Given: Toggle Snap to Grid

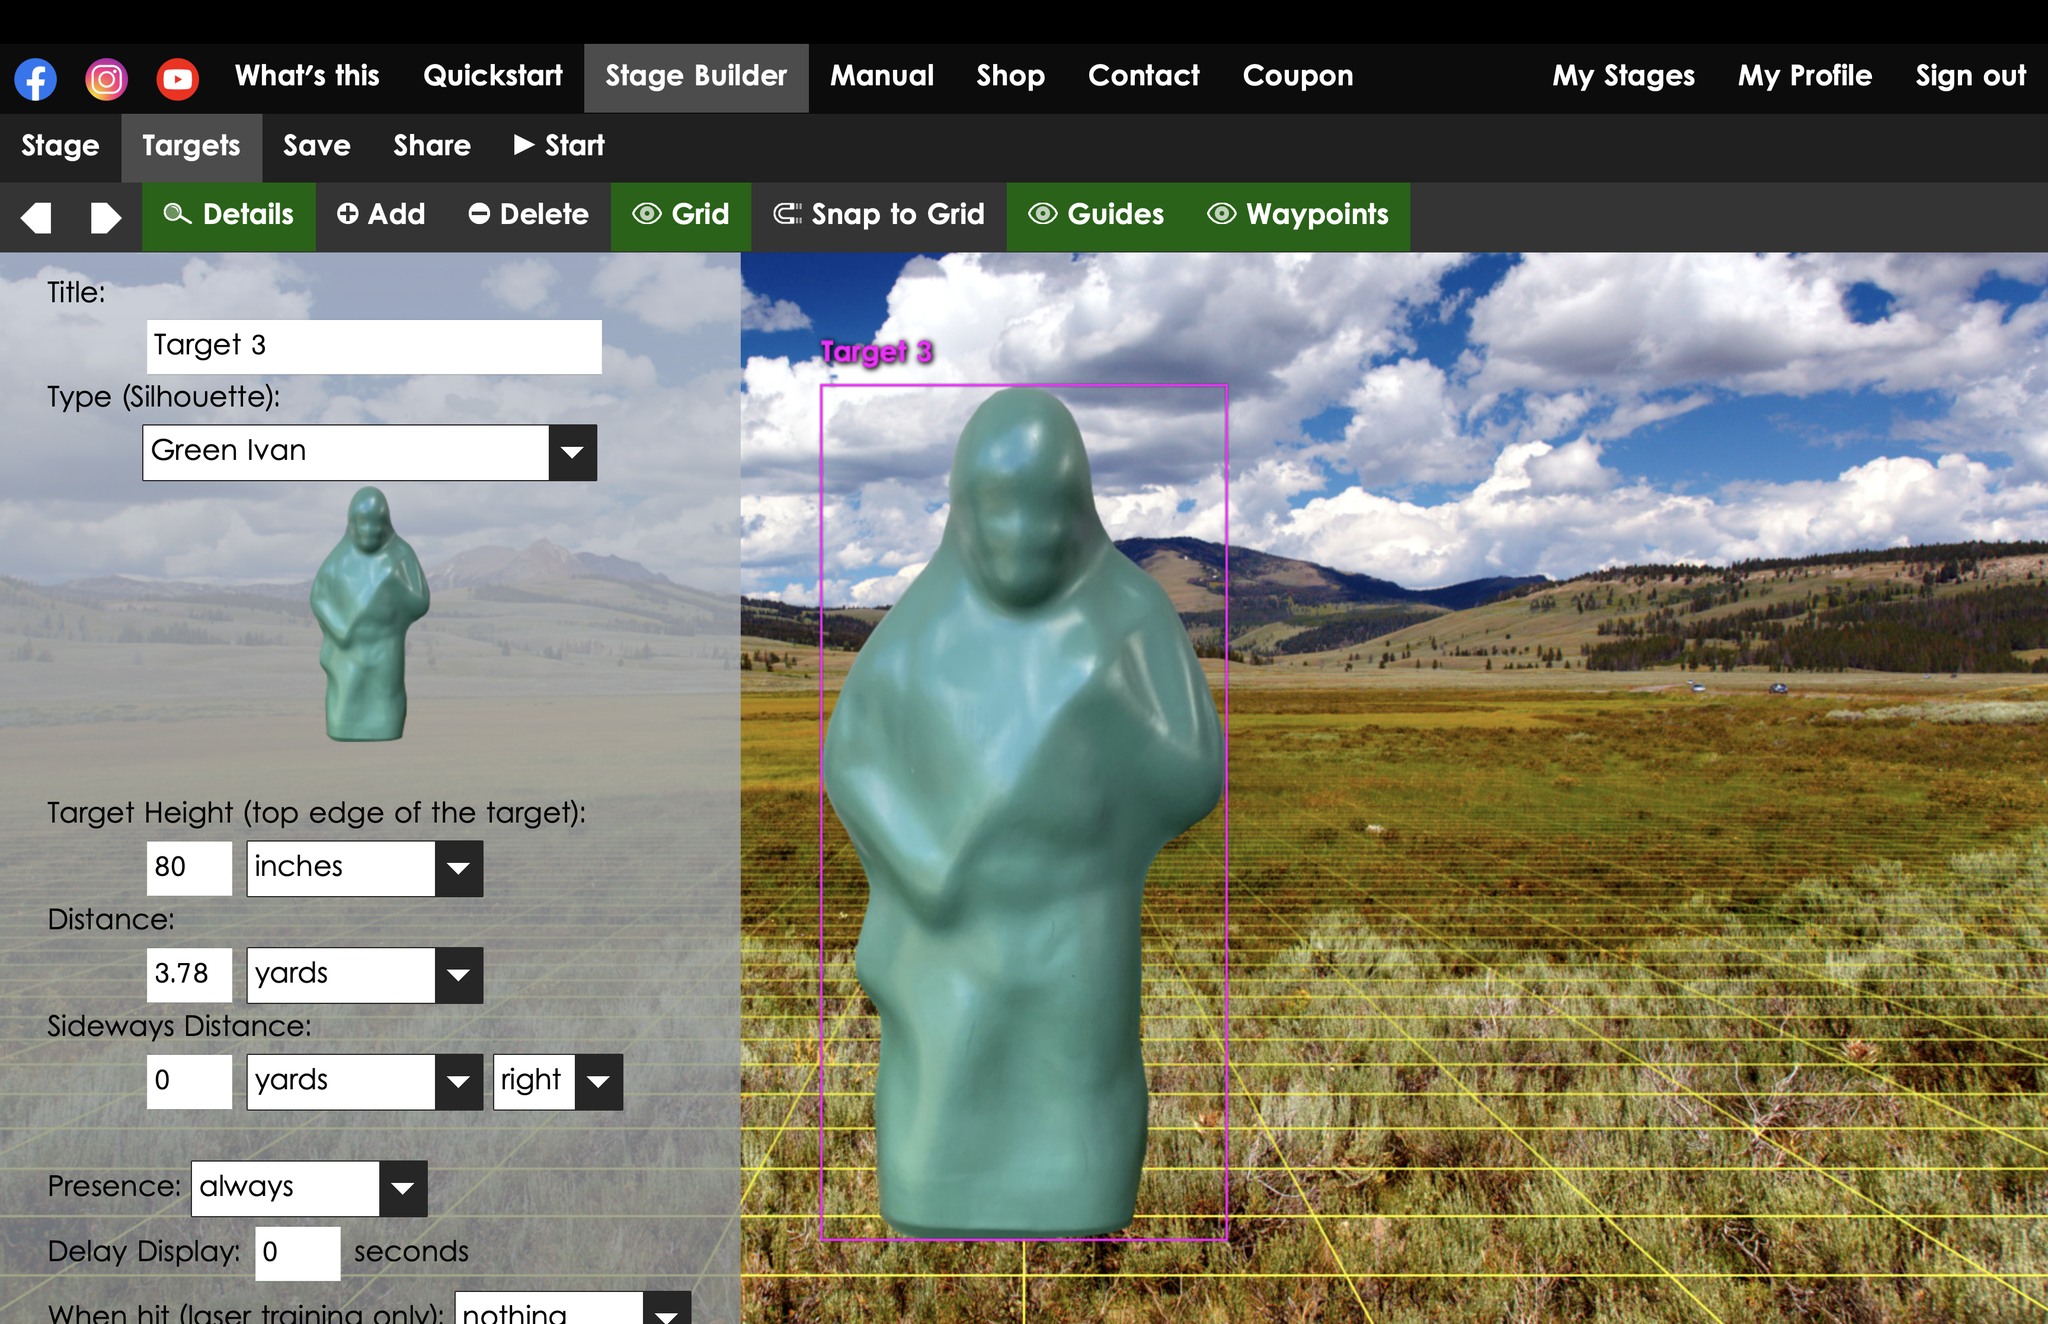Looking at the screenshot, I should pos(879,215).
